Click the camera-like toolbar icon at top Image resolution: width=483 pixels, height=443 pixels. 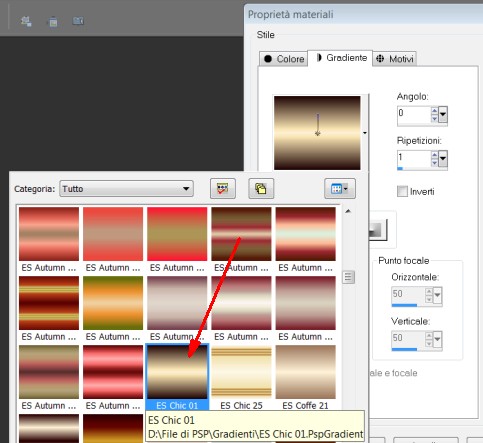tap(78, 21)
